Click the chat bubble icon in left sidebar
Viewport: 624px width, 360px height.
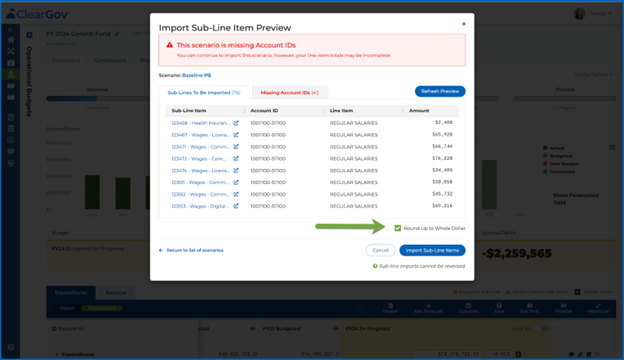click(x=11, y=152)
